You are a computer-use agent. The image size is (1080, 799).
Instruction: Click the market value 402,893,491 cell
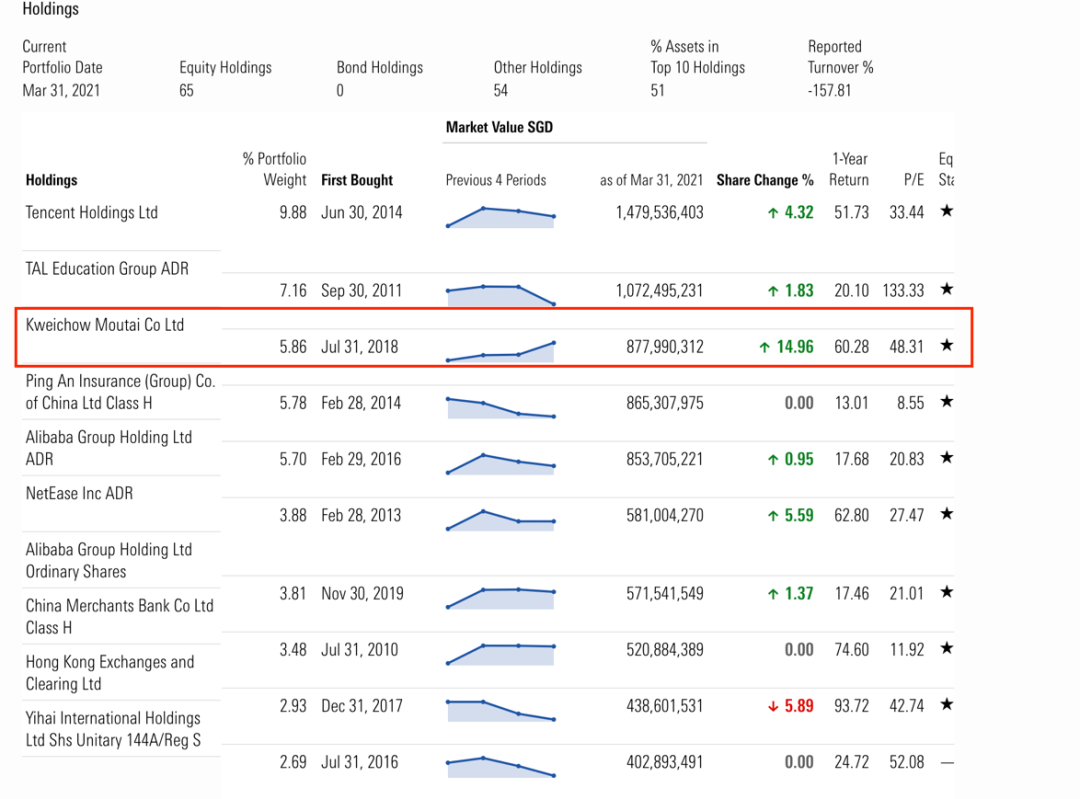coord(654,762)
